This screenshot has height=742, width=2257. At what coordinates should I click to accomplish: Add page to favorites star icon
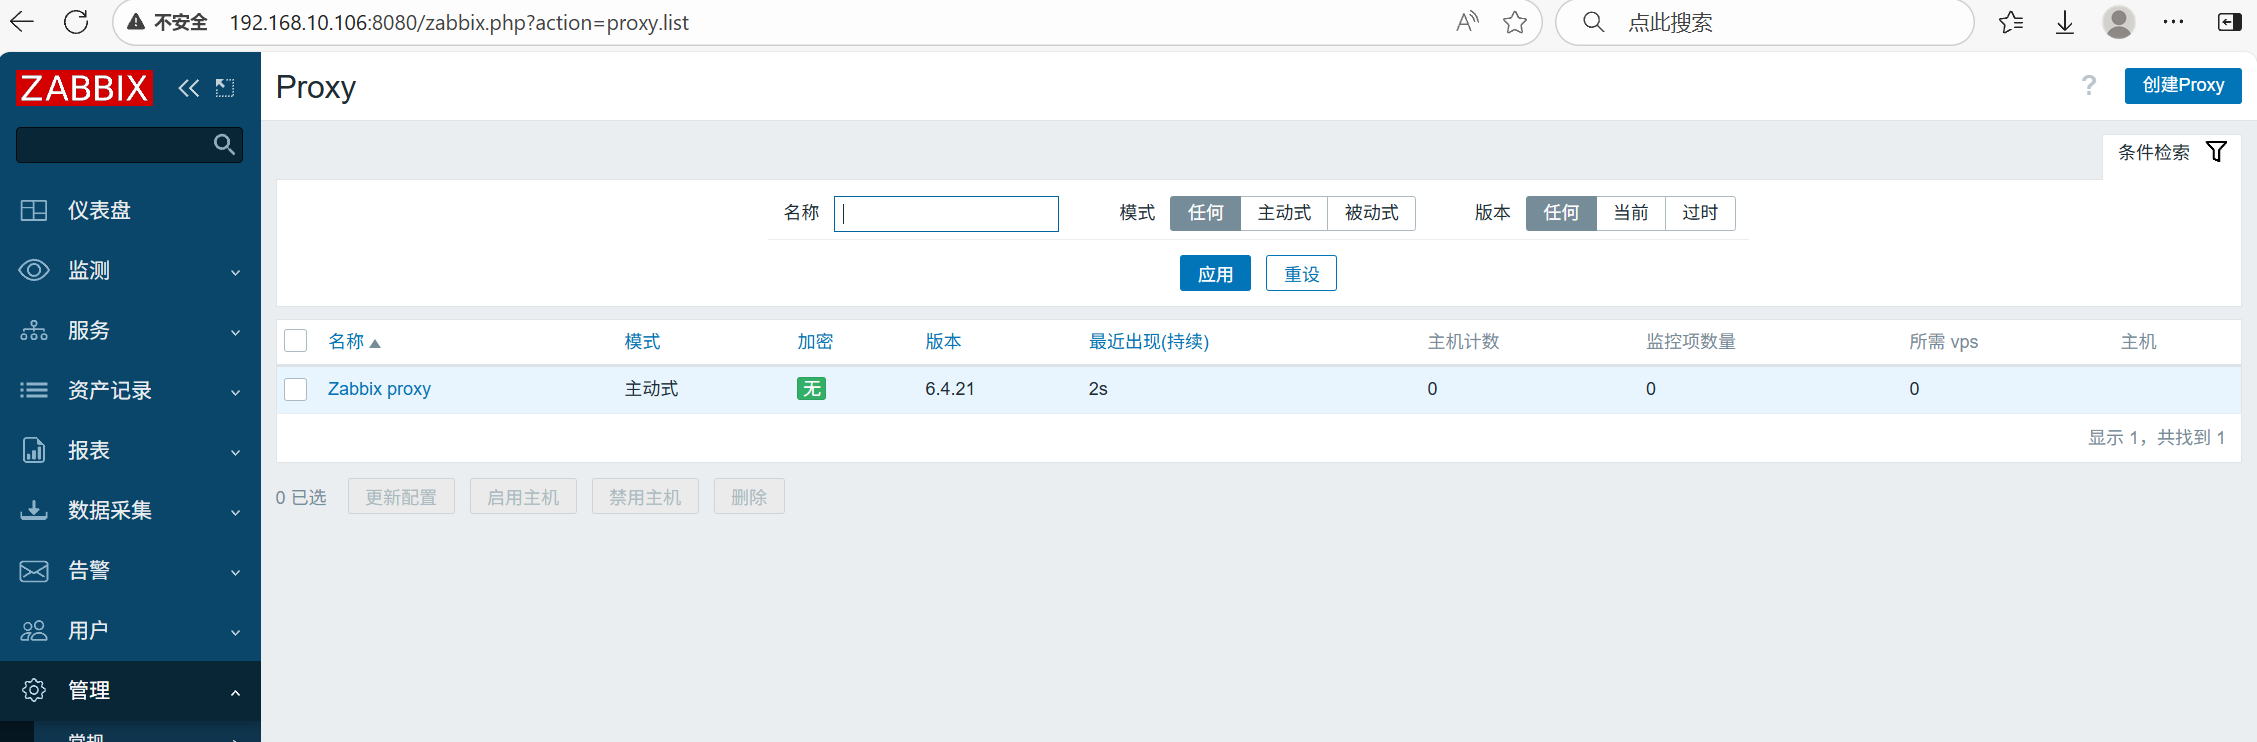click(x=1515, y=22)
